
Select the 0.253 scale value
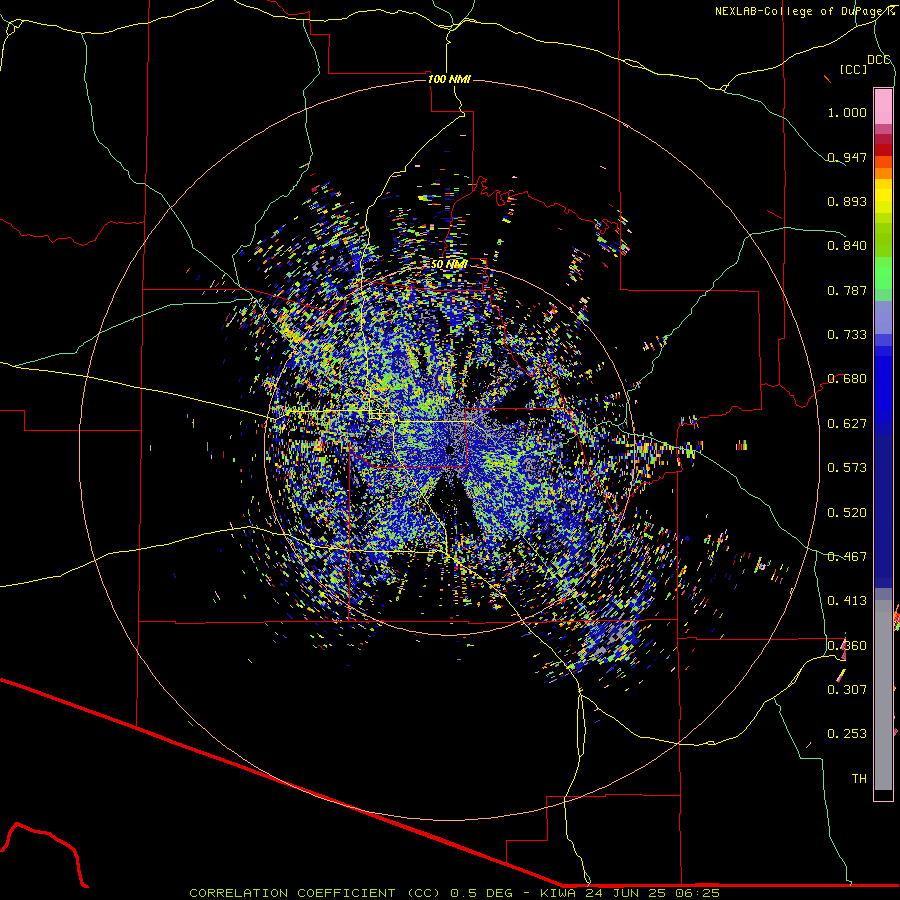coord(847,734)
